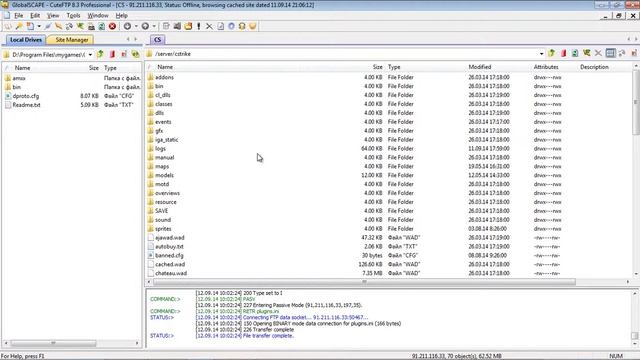Select Readme.txt in local pane
The image size is (640, 360).
pos(27,105)
